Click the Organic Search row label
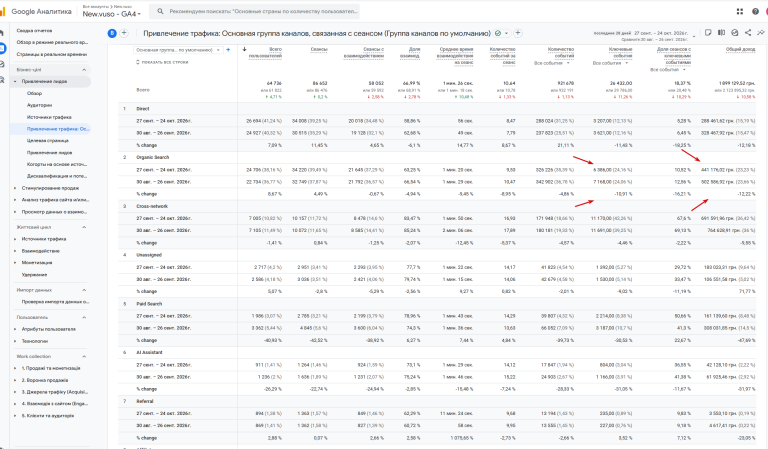Screen dimensions: 768x449 click(x=152, y=158)
